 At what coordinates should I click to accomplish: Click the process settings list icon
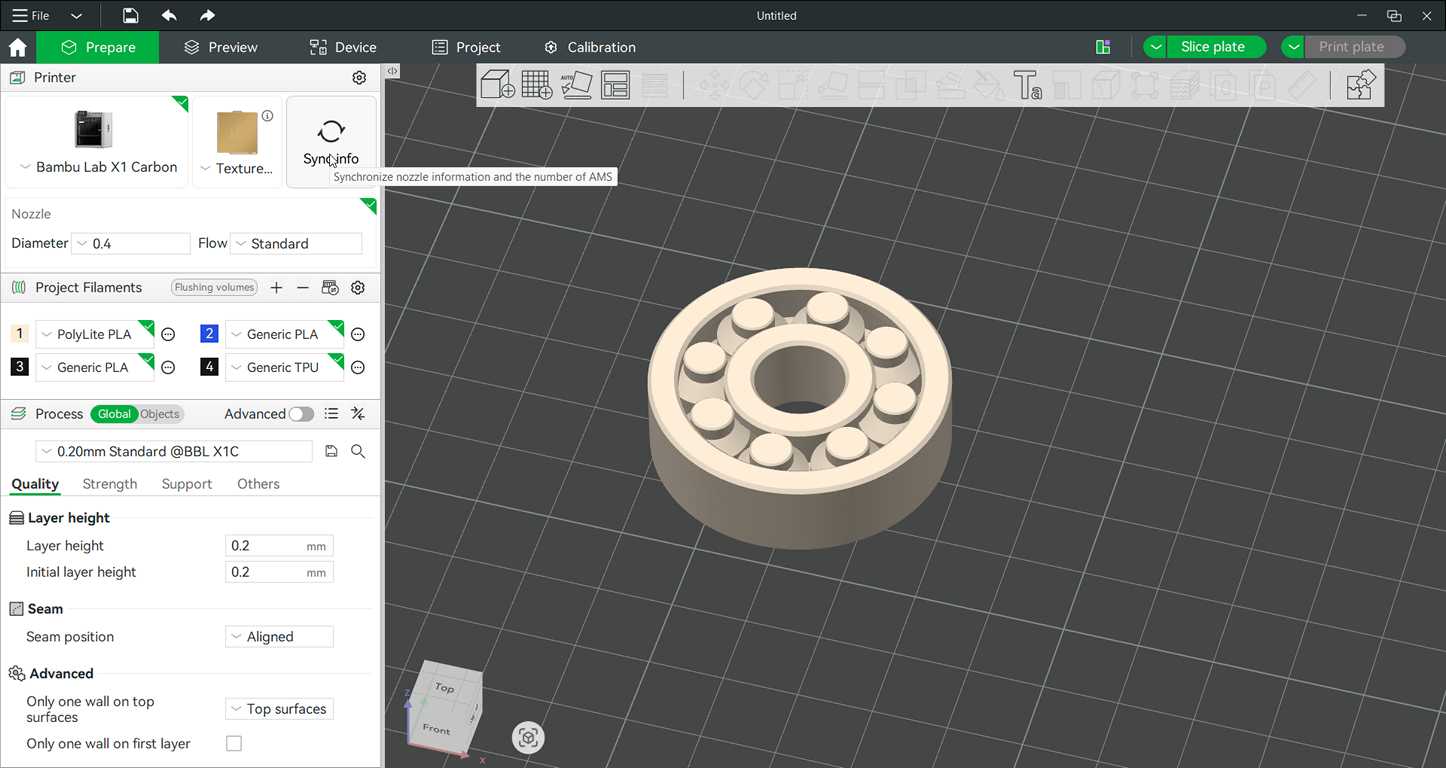[331, 413]
